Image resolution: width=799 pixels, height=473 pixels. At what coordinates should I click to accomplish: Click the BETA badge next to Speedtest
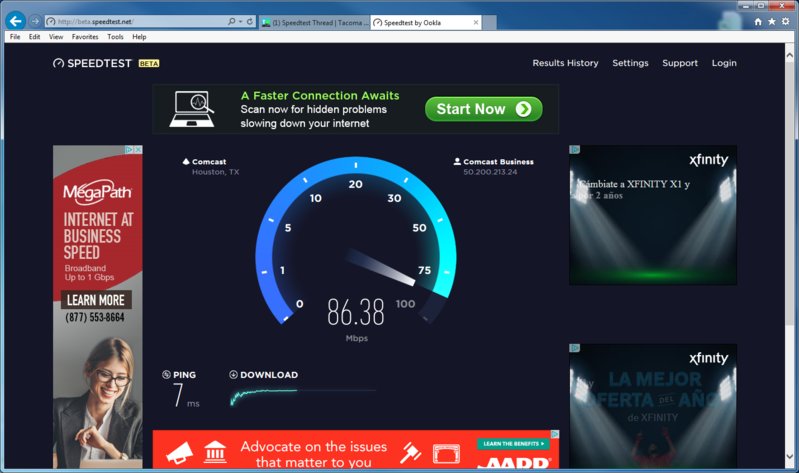tap(149, 63)
